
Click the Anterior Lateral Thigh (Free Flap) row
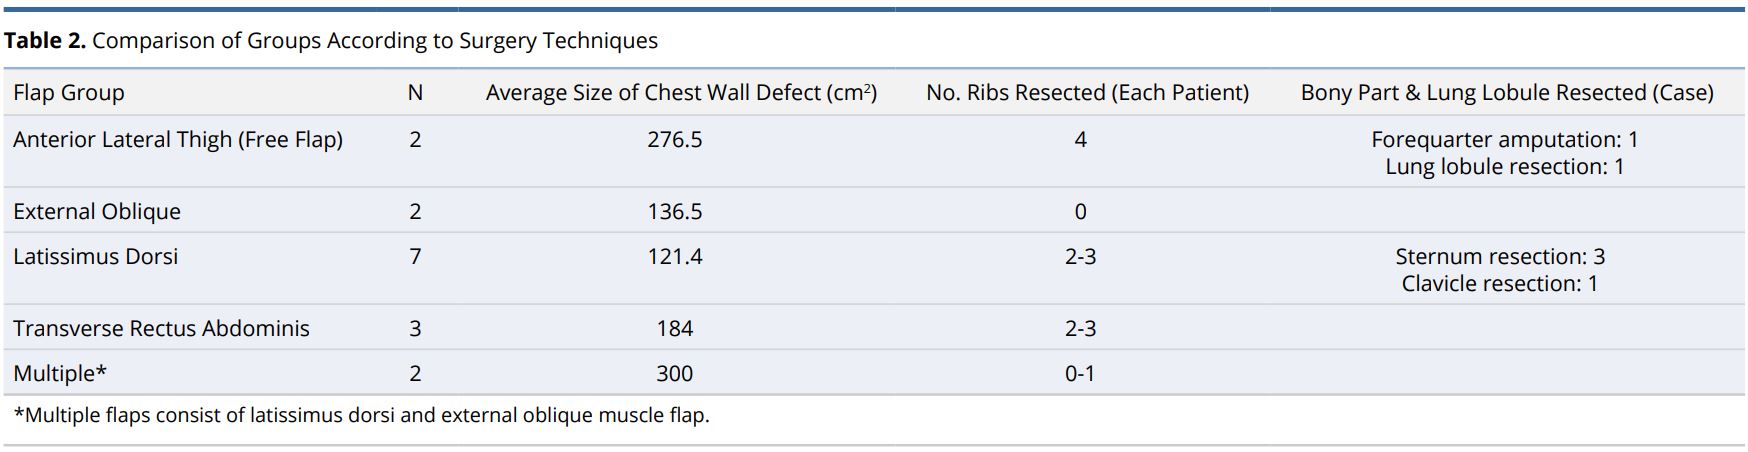click(x=875, y=153)
